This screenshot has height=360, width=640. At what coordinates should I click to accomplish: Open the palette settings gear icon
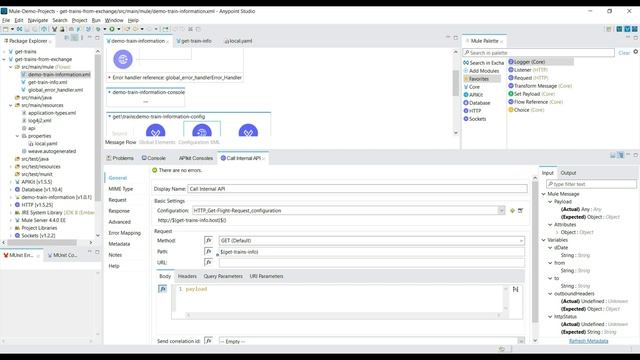(x=636, y=52)
